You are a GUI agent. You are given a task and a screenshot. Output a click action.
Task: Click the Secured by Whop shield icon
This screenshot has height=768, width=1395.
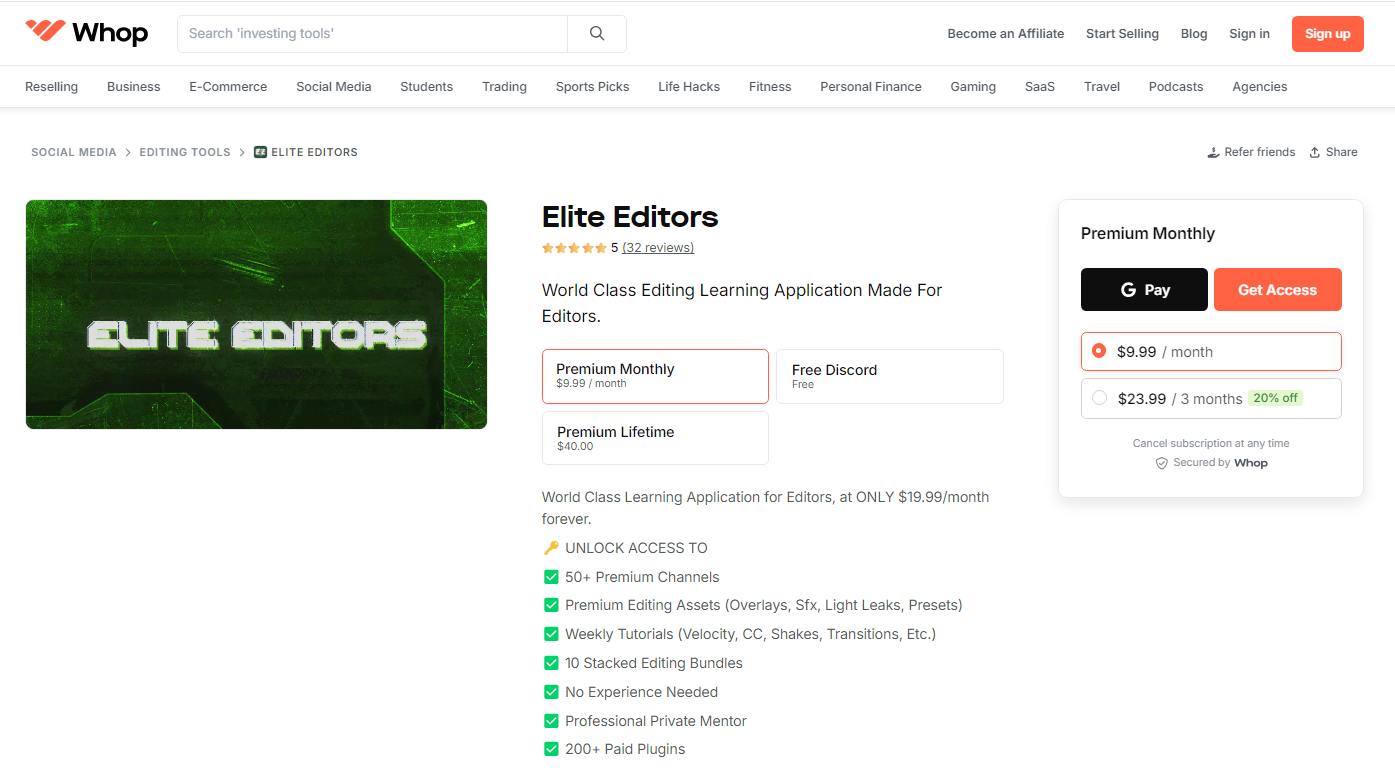click(1161, 462)
